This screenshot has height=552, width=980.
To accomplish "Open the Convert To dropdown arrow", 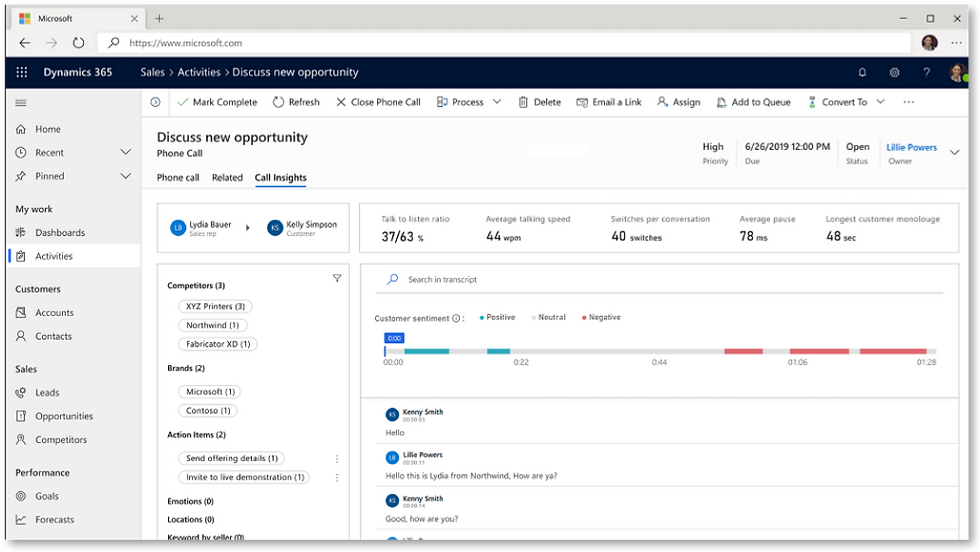I will [x=880, y=102].
